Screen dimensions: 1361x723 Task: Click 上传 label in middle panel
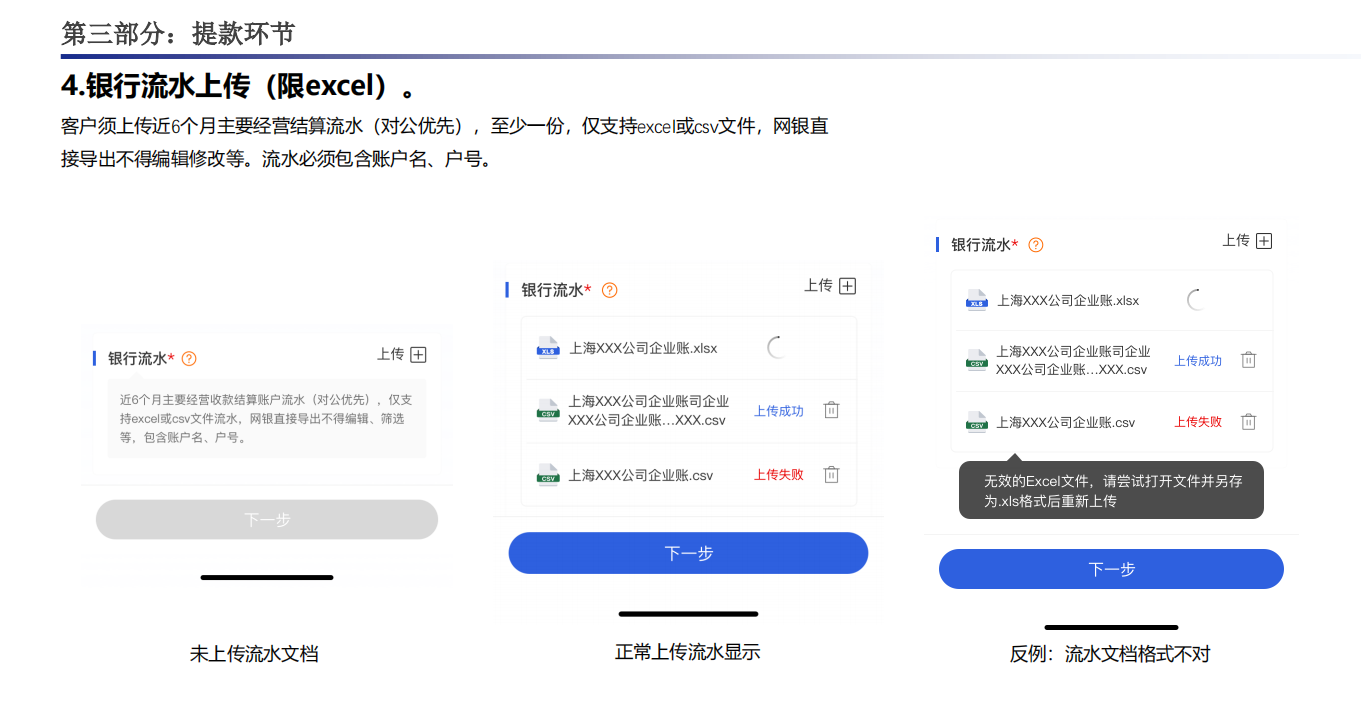click(x=818, y=286)
